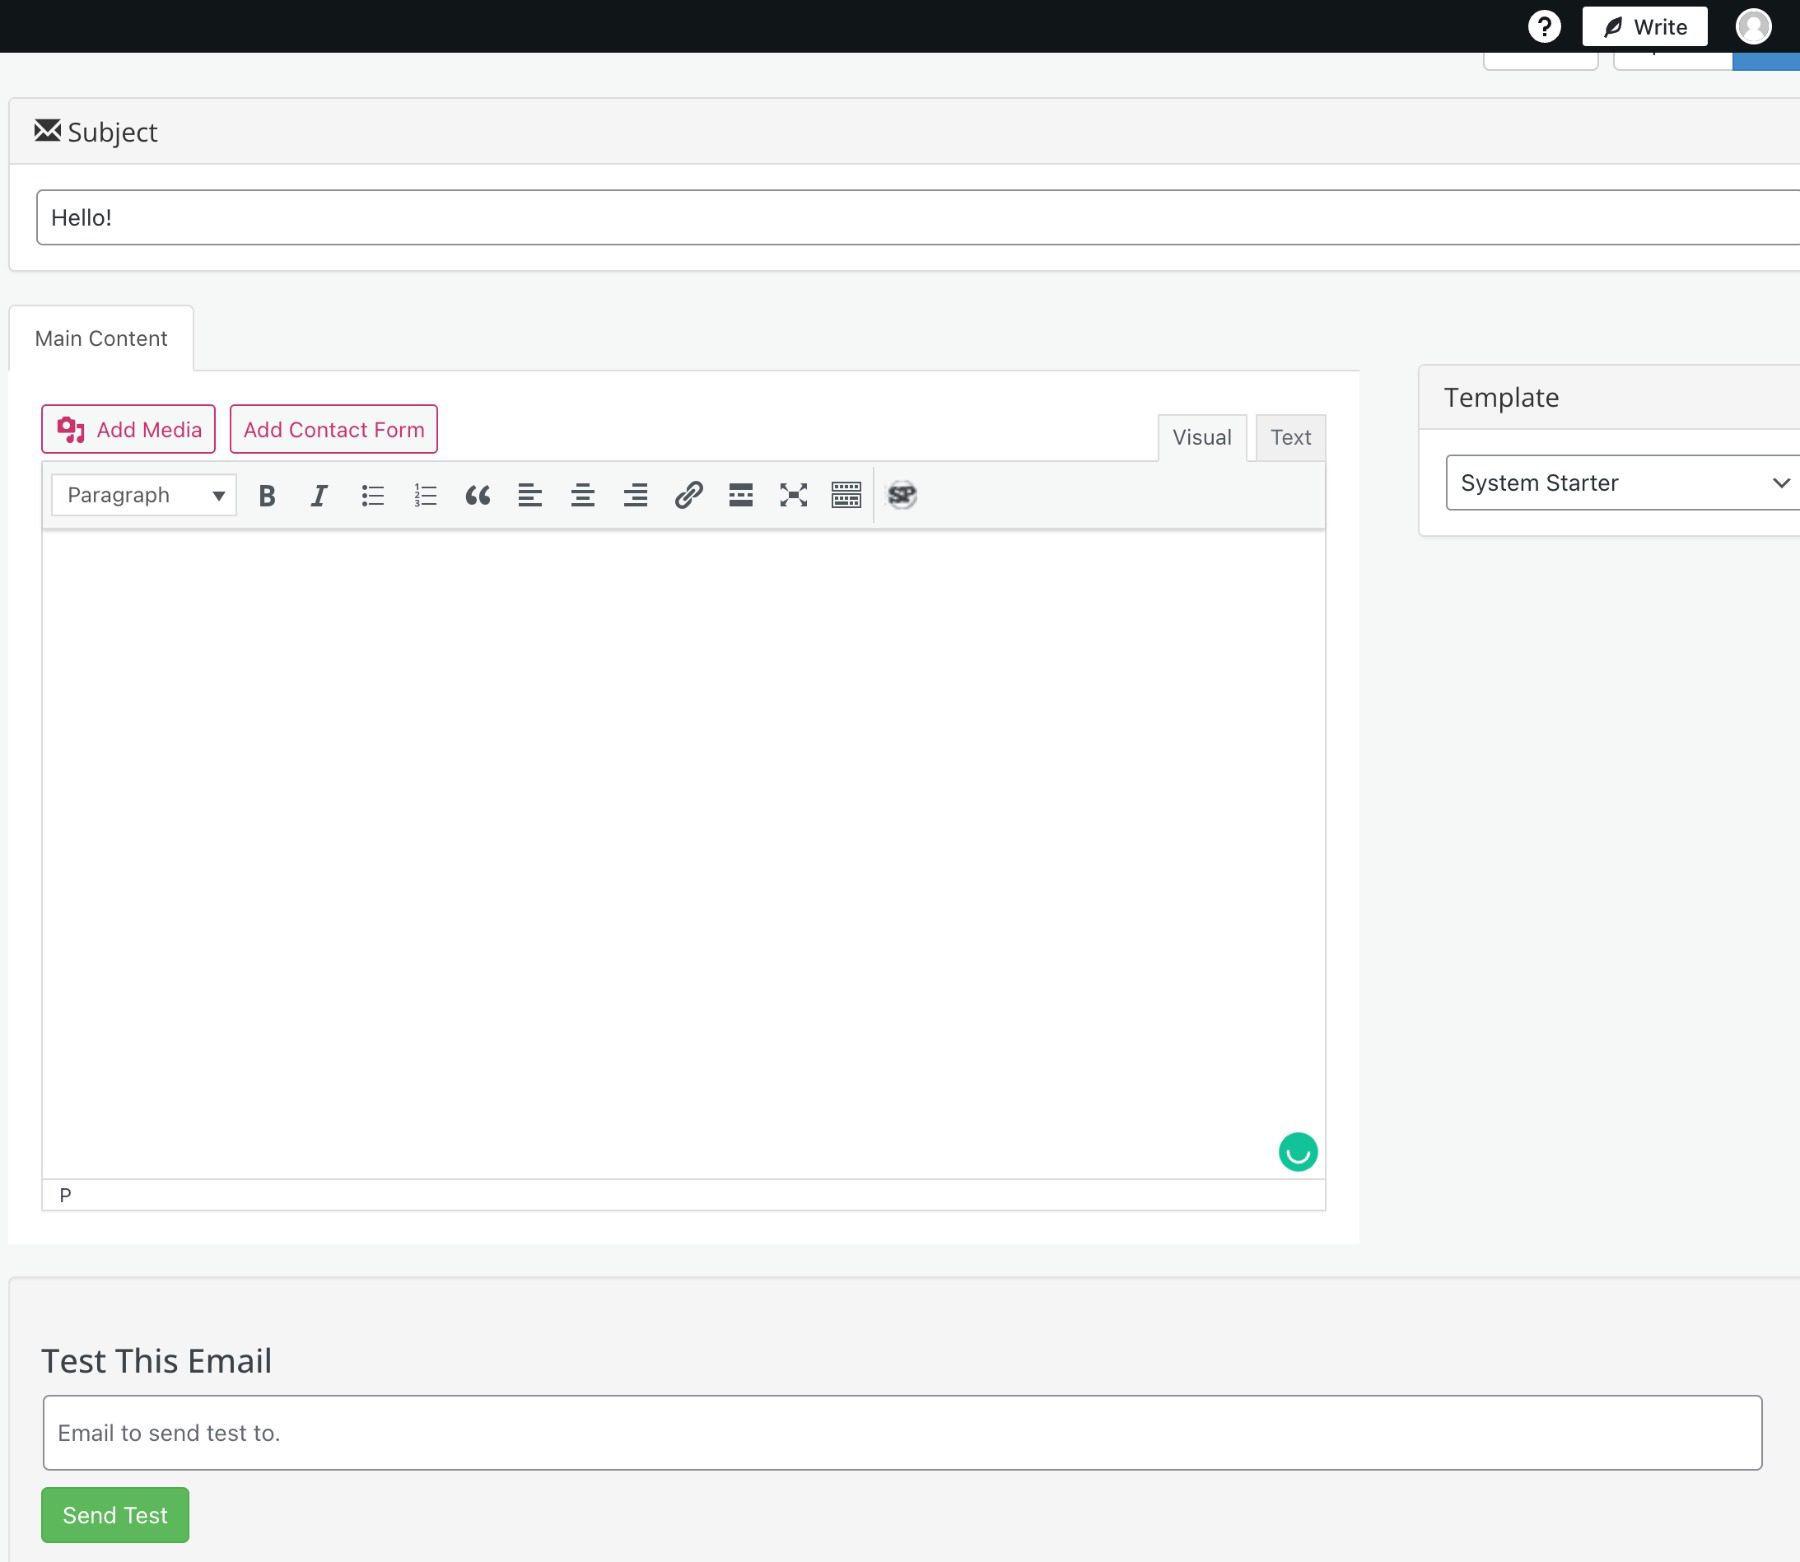The height and width of the screenshot is (1562, 1800).
Task: Insert a hyperlink
Action: [x=688, y=494]
